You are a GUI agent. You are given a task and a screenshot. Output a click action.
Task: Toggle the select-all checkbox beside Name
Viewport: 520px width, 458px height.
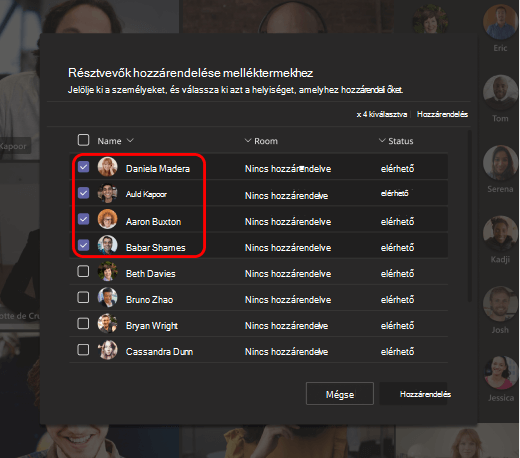(x=83, y=140)
